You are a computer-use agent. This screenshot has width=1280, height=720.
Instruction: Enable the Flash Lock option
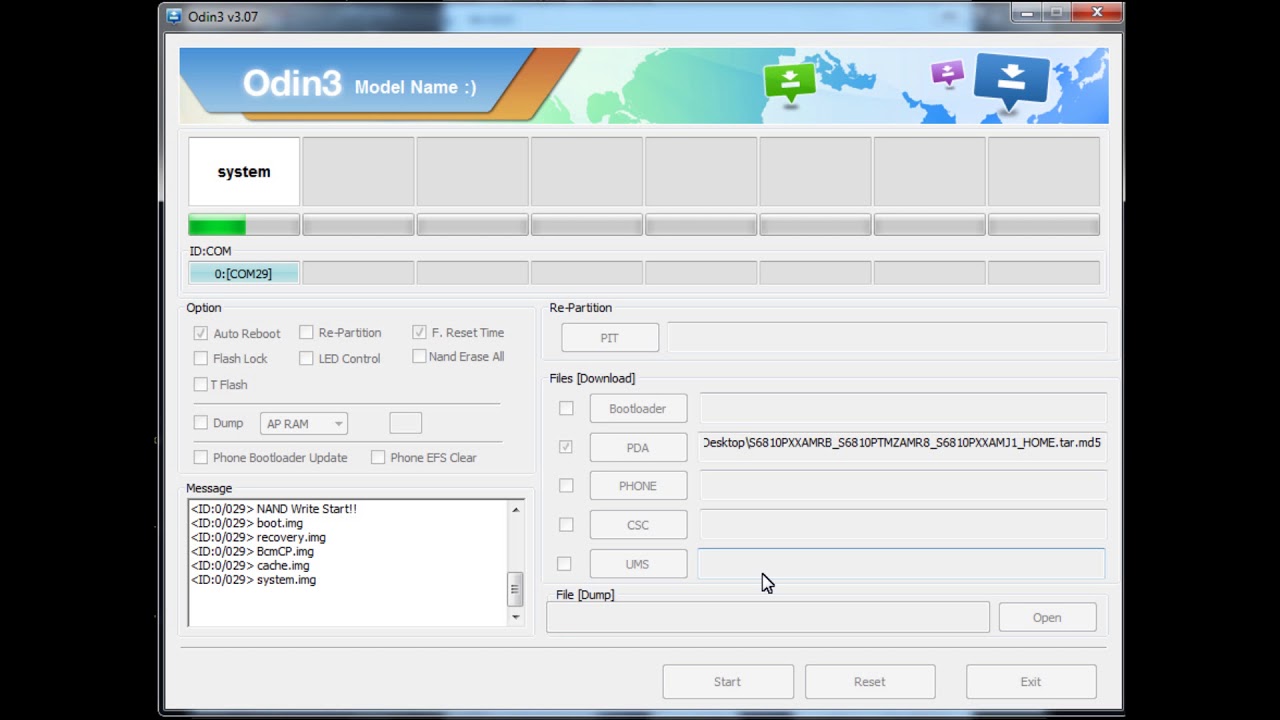(x=201, y=358)
